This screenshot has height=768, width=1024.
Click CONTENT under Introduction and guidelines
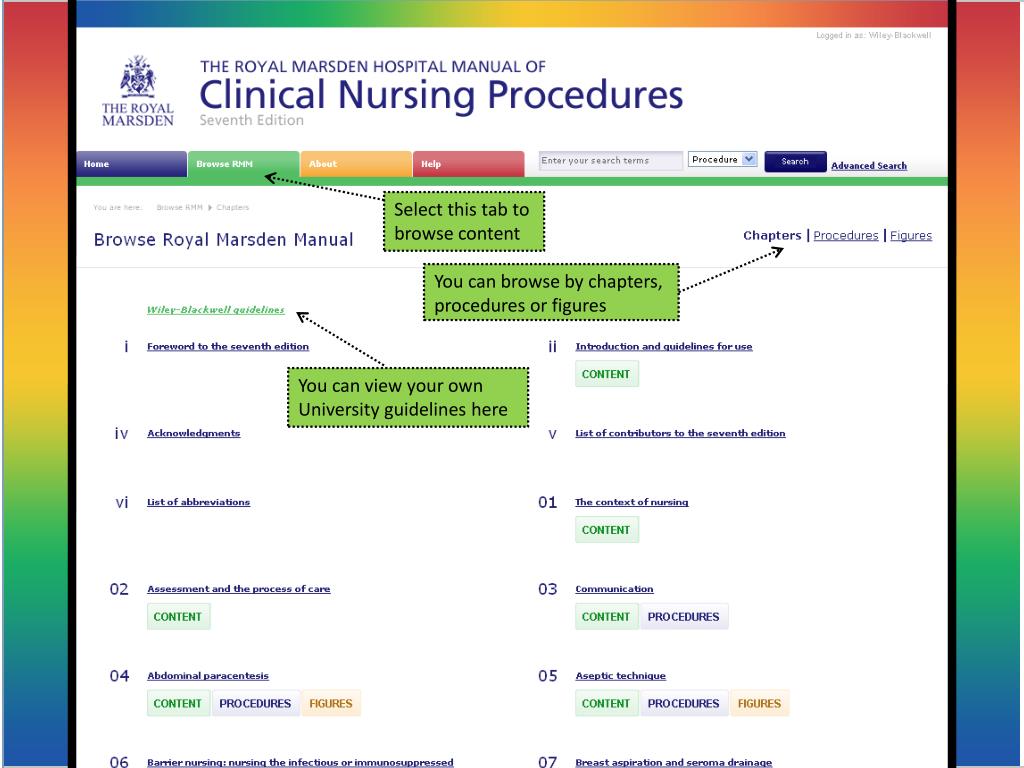[606, 374]
